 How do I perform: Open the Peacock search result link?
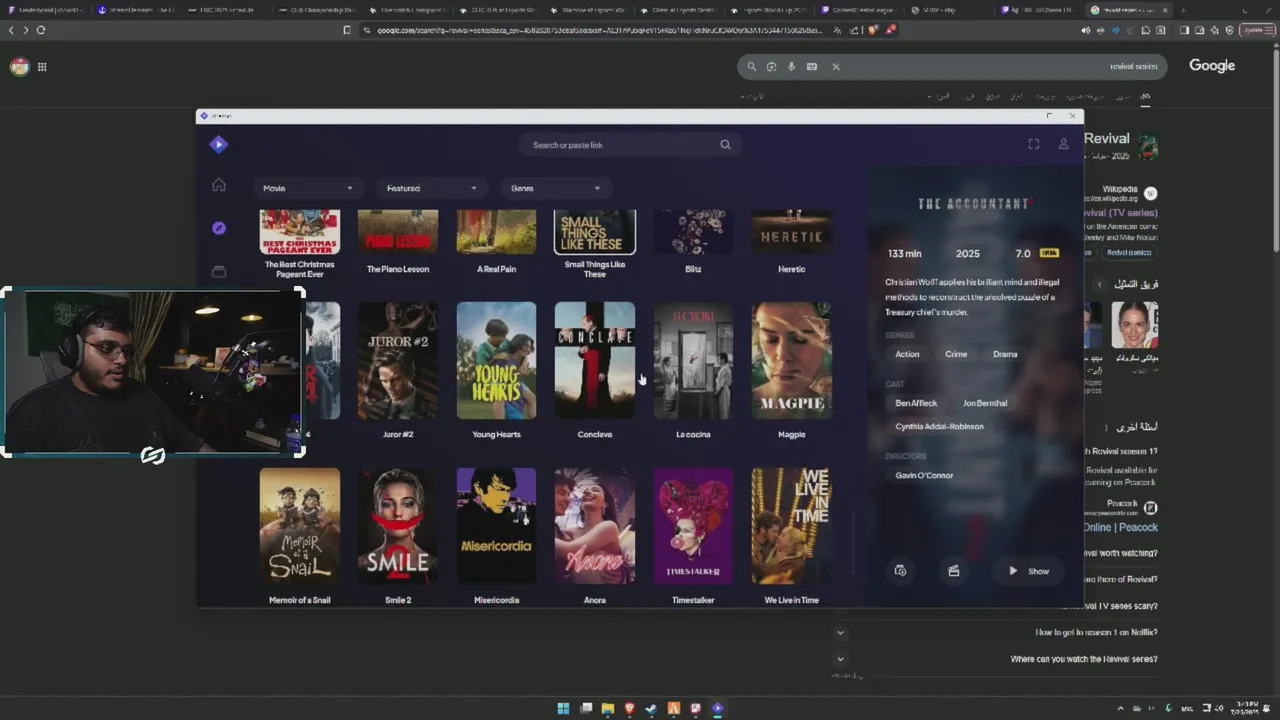[x=1121, y=527]
